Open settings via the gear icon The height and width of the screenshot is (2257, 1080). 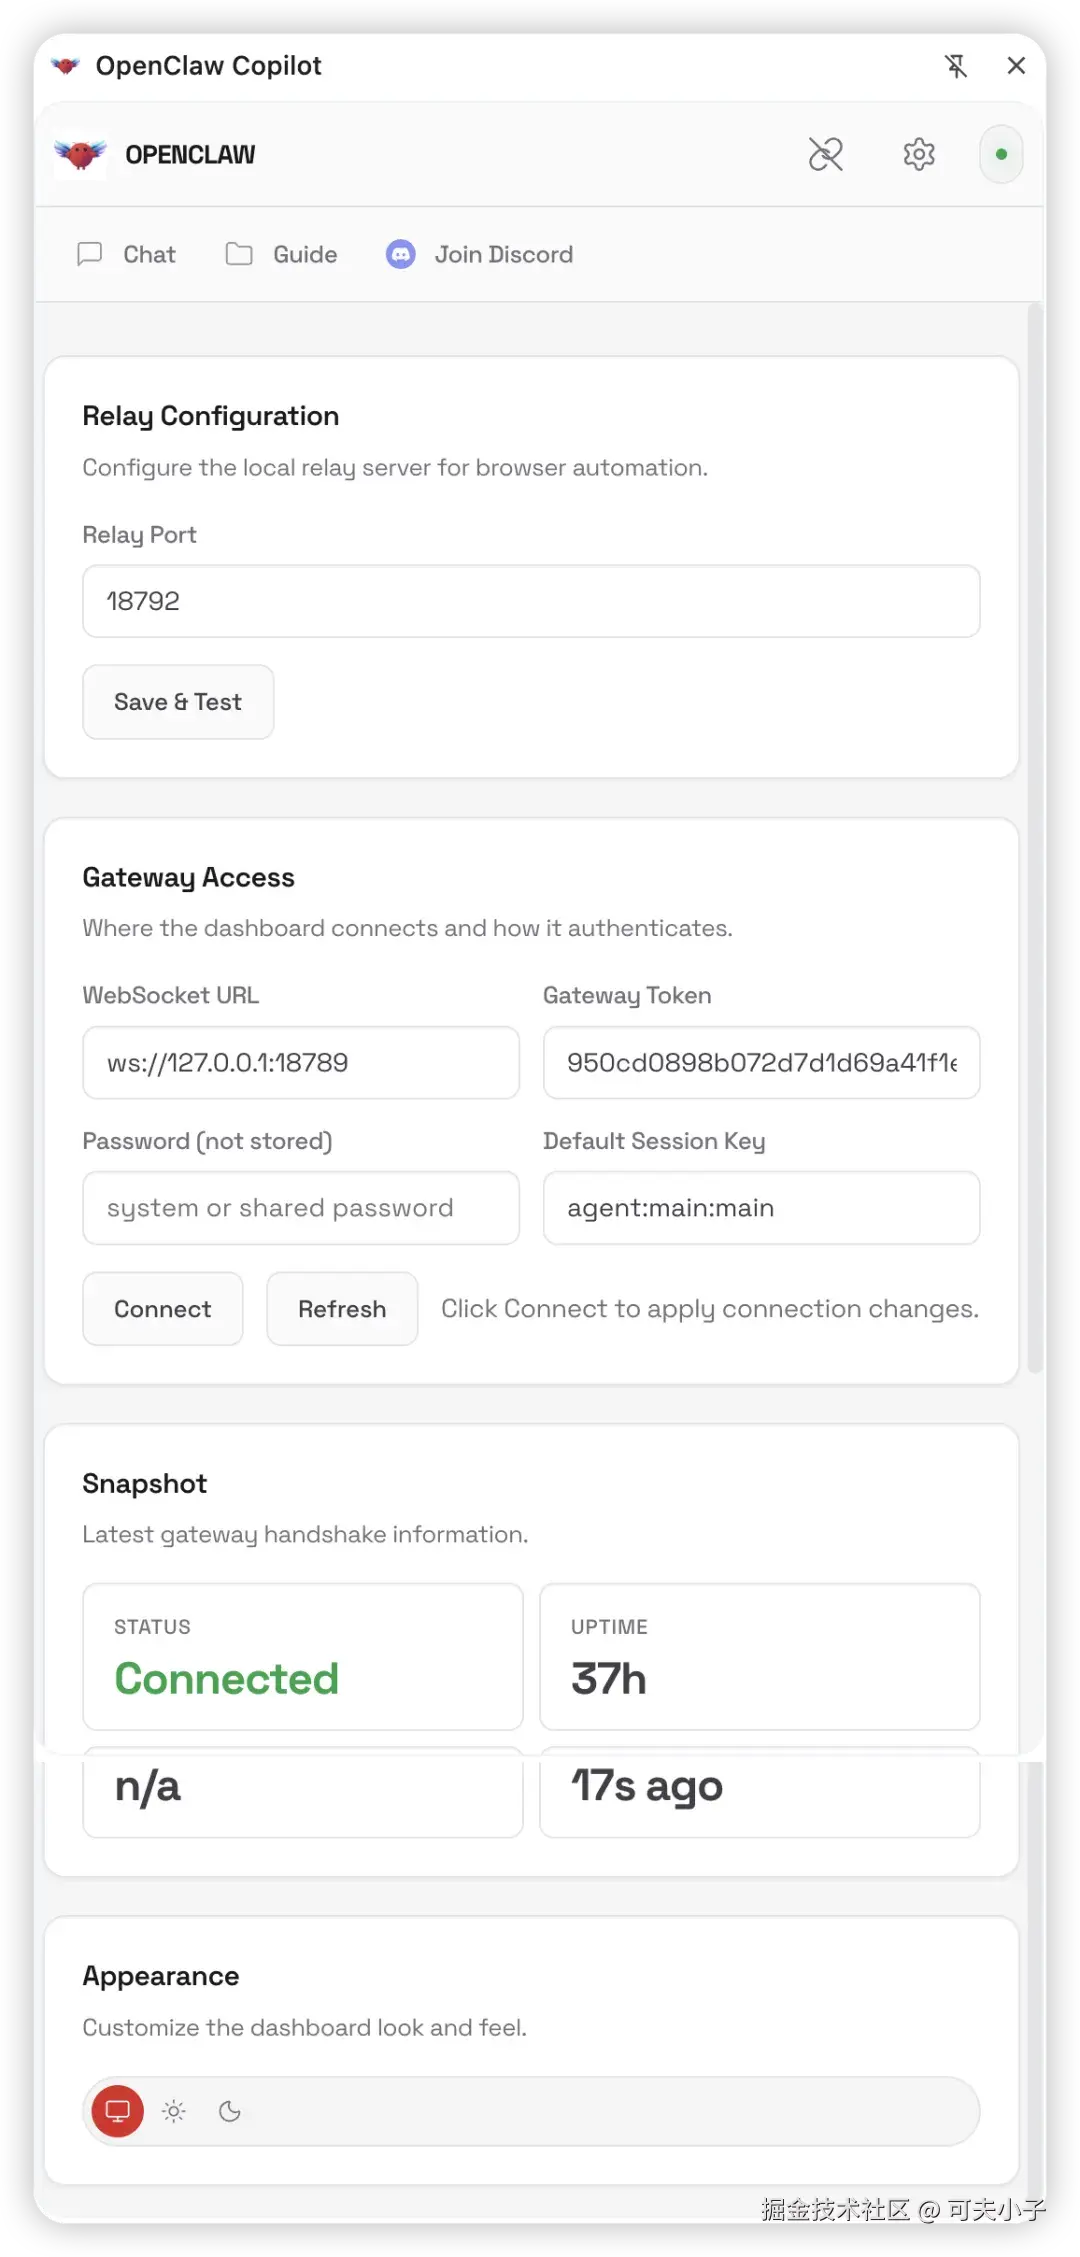coord(918,155)
